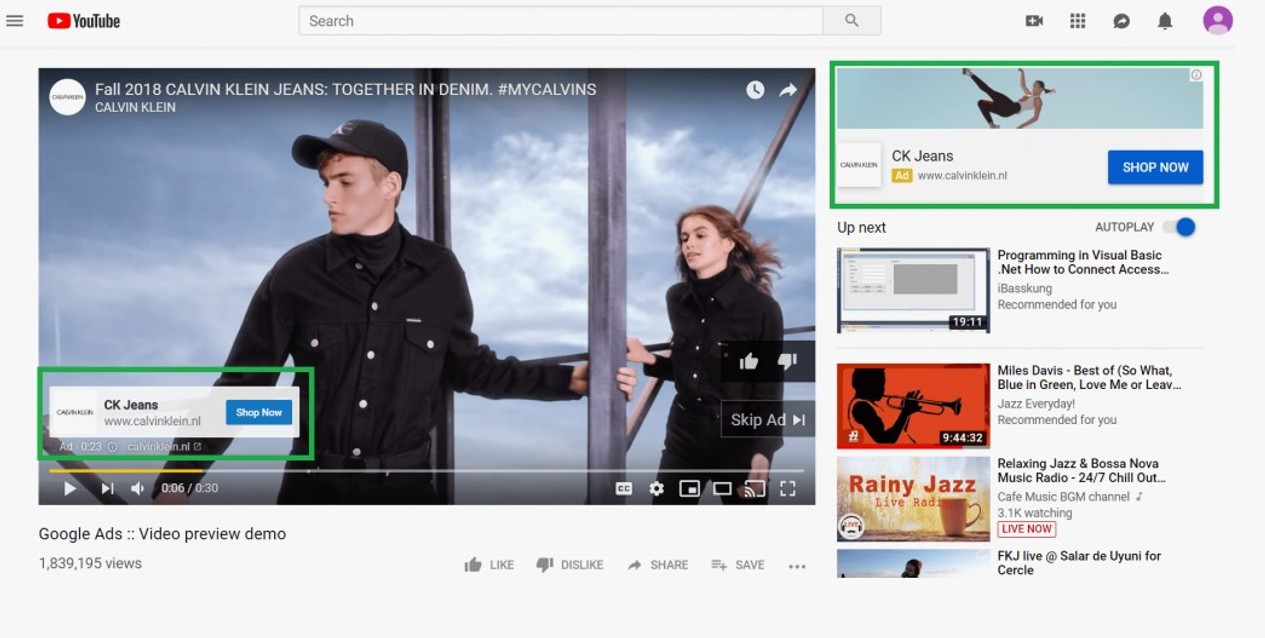
Task: Open the hamburger guide menu
Action: coord(14,21)
